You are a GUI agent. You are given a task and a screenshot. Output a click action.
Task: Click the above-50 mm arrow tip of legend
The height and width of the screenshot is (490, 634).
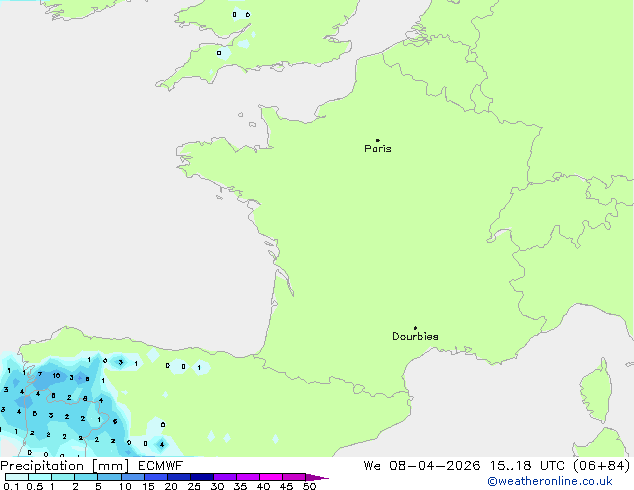(x=317, y=477)
